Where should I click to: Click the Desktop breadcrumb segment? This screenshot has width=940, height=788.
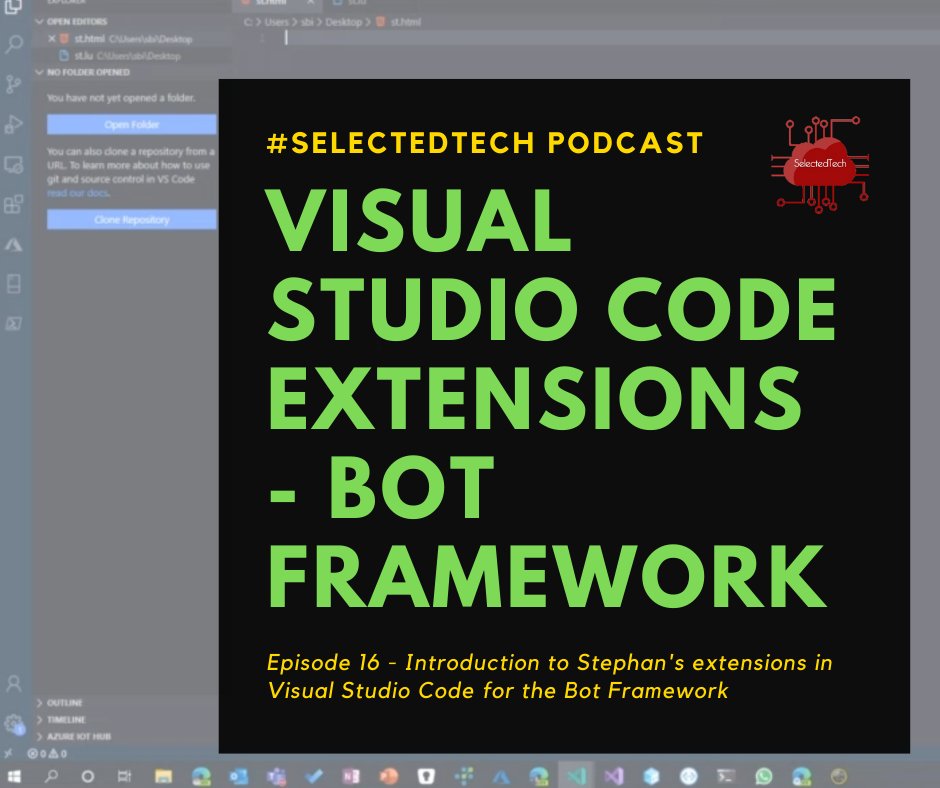click(x=344, y=22)
